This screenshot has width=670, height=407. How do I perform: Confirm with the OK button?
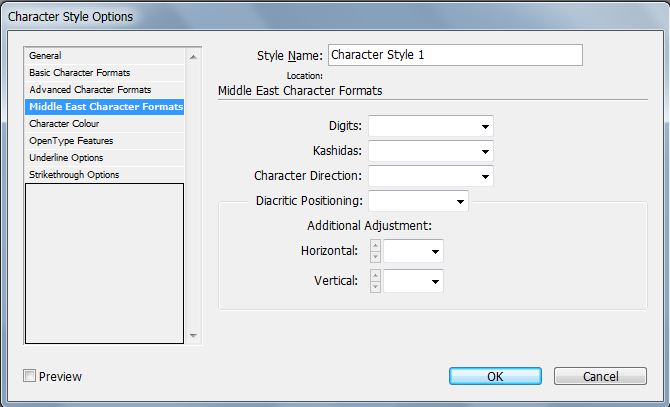click(494, 376)
